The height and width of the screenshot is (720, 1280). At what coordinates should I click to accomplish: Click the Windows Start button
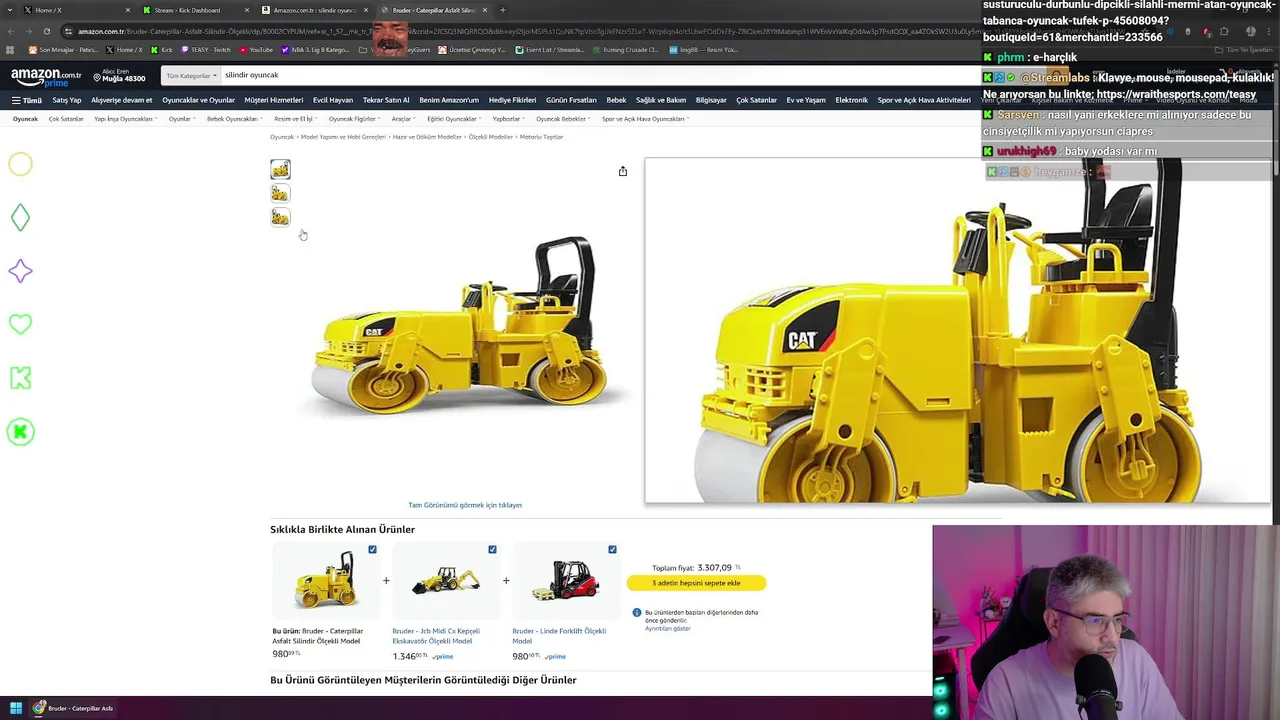click(x=16, y=708)
